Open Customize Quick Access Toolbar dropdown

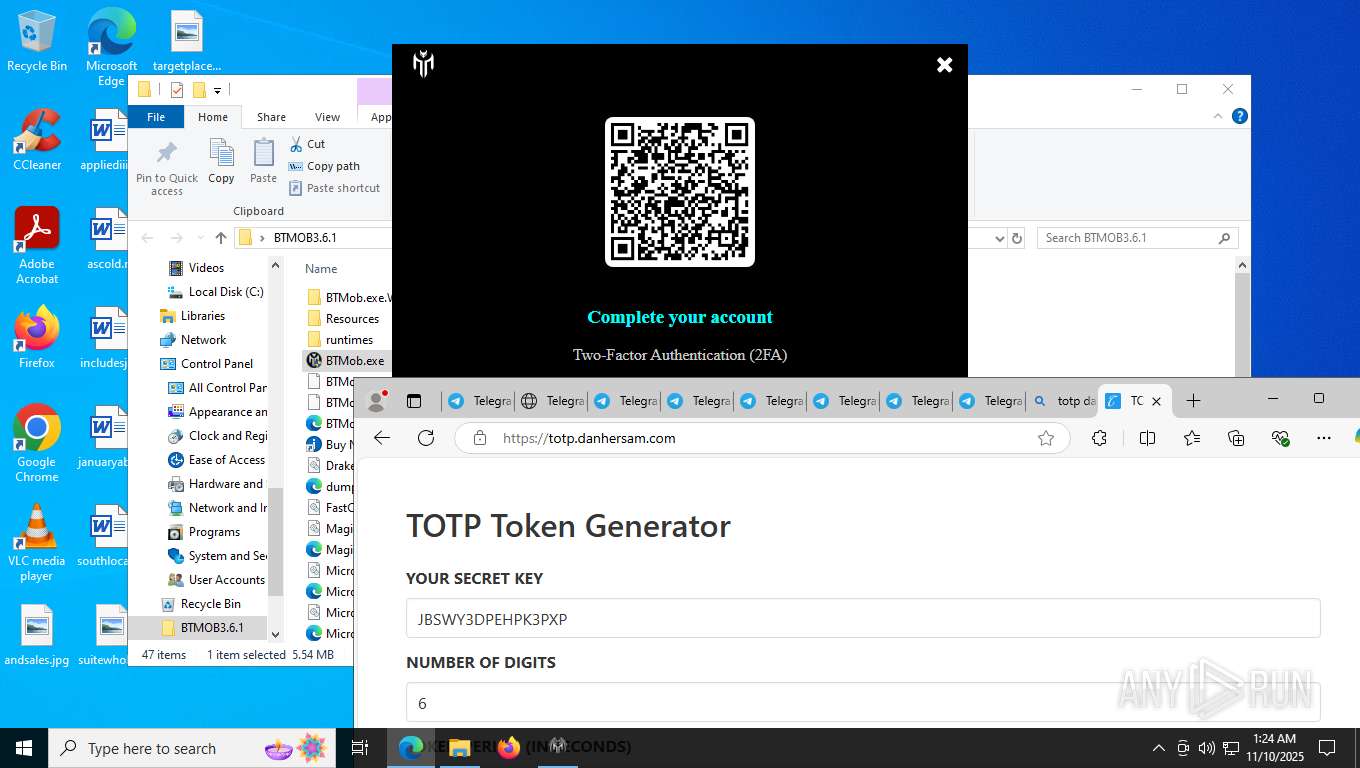[x=217, y=91]
